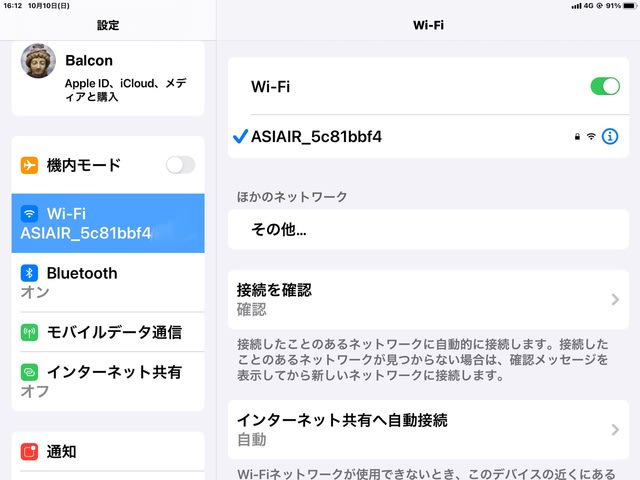
Task: Tap the lock icon beside ASIAIR network
Action: point(577,136)
